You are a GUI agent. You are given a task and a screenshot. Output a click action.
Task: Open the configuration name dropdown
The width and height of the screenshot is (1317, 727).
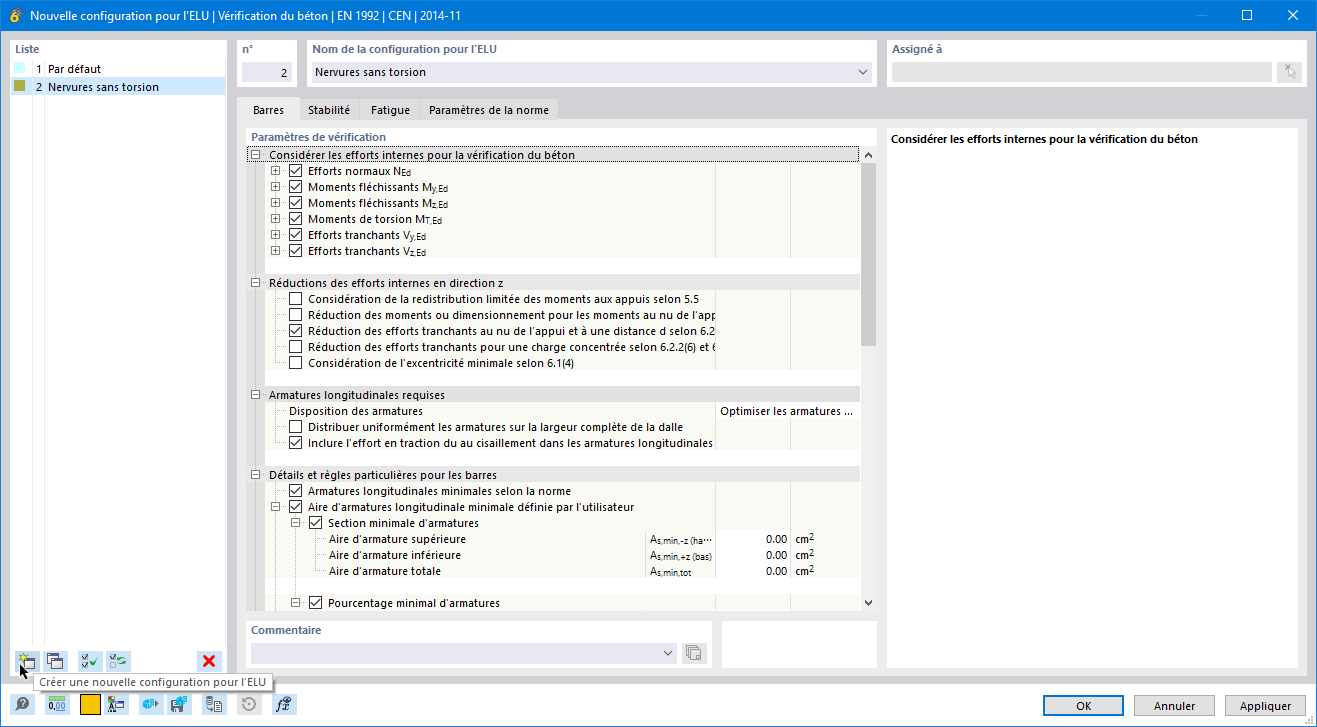point(864,71)
